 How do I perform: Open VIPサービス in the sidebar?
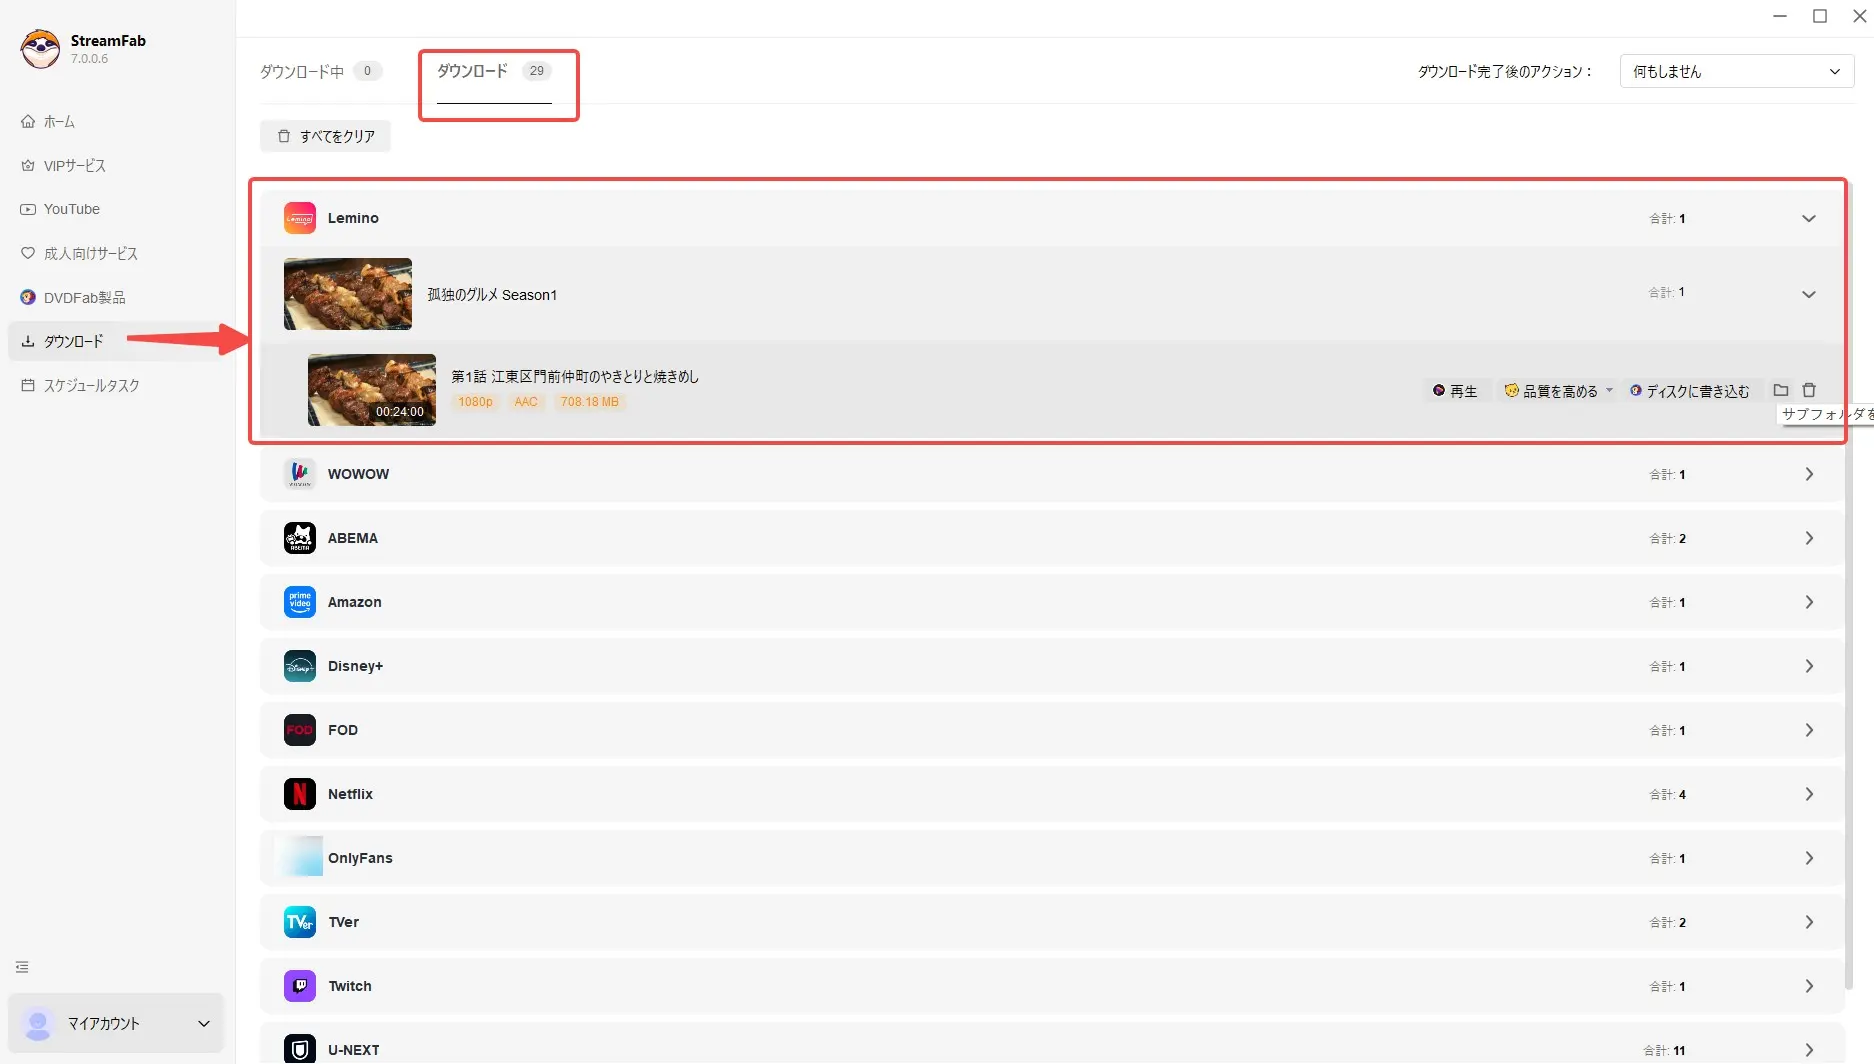click(63, 165)
